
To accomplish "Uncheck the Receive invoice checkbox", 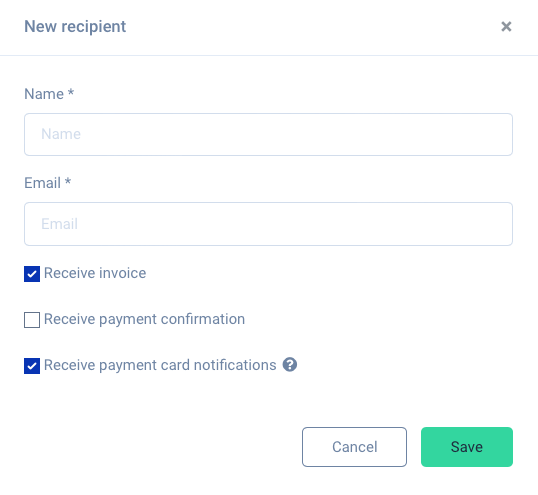I will [x=32, y=274].
